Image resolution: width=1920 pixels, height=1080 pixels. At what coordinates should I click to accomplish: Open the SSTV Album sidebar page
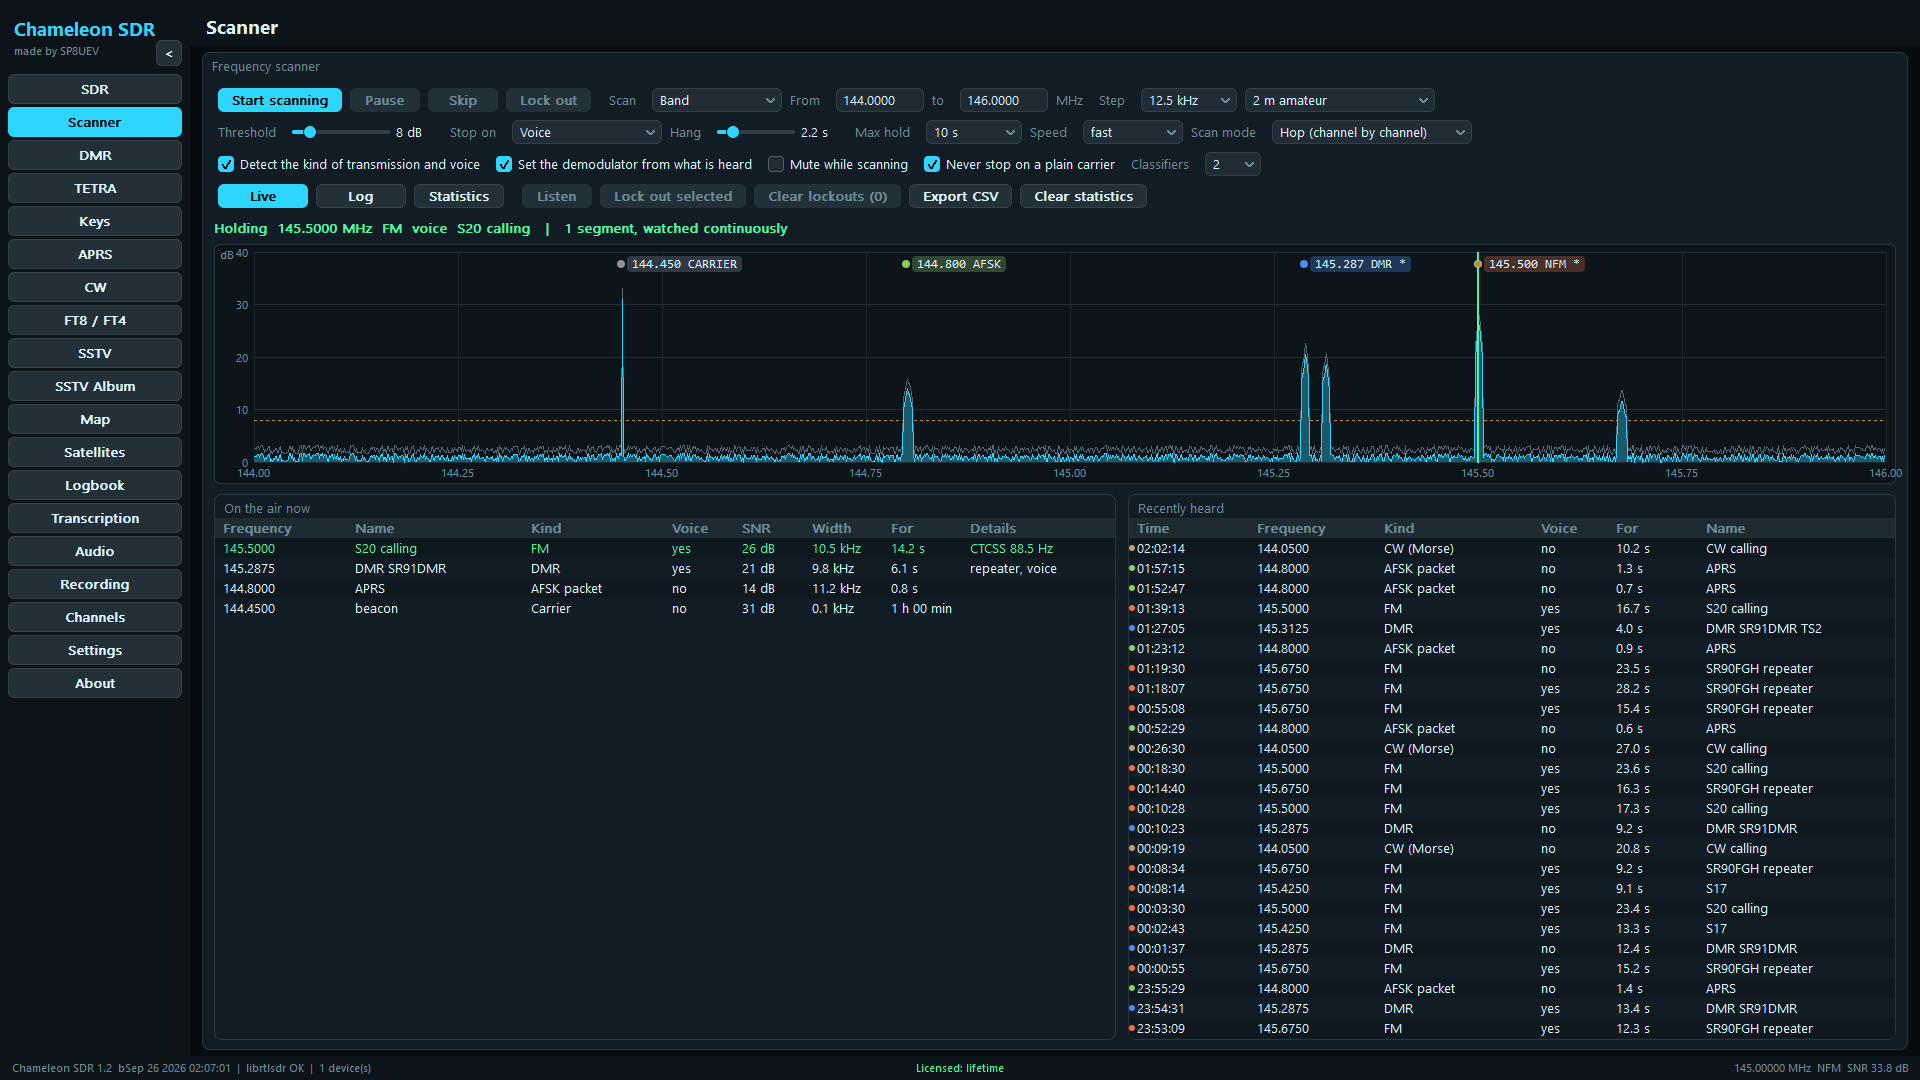[x=95, y=387]
